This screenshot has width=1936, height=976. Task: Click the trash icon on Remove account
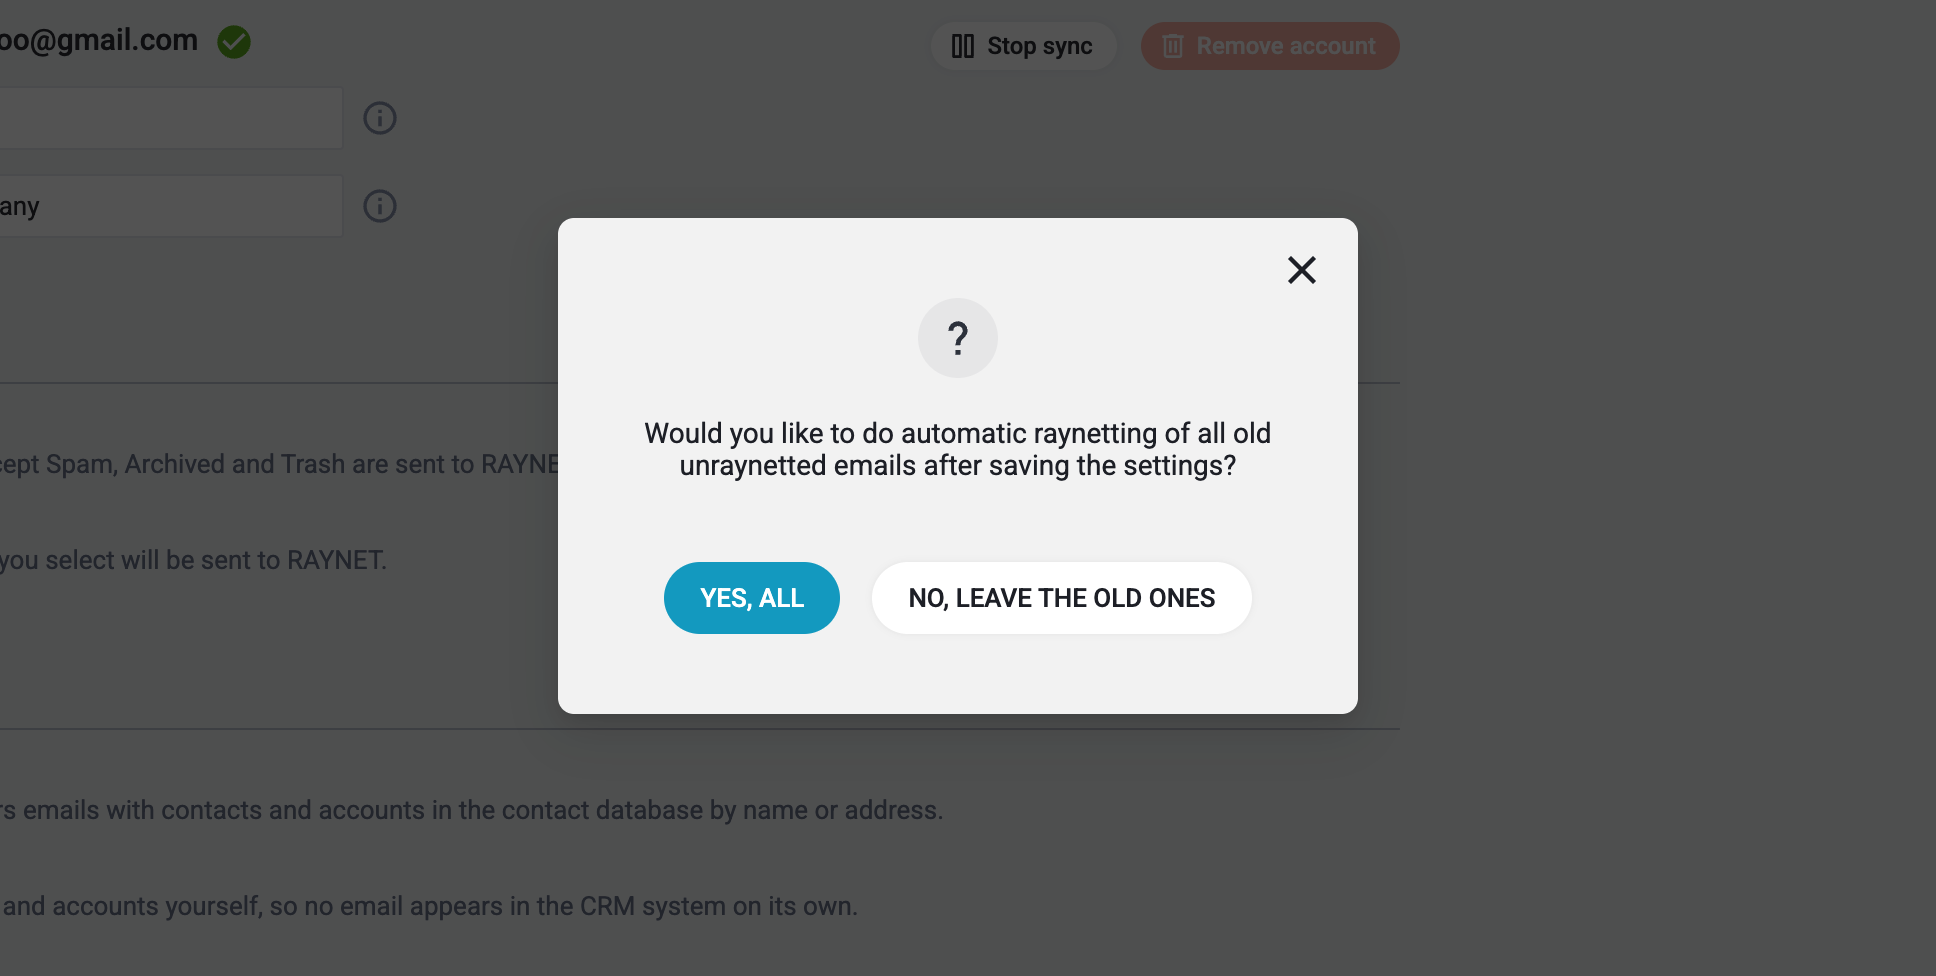tap(1173, 46)
